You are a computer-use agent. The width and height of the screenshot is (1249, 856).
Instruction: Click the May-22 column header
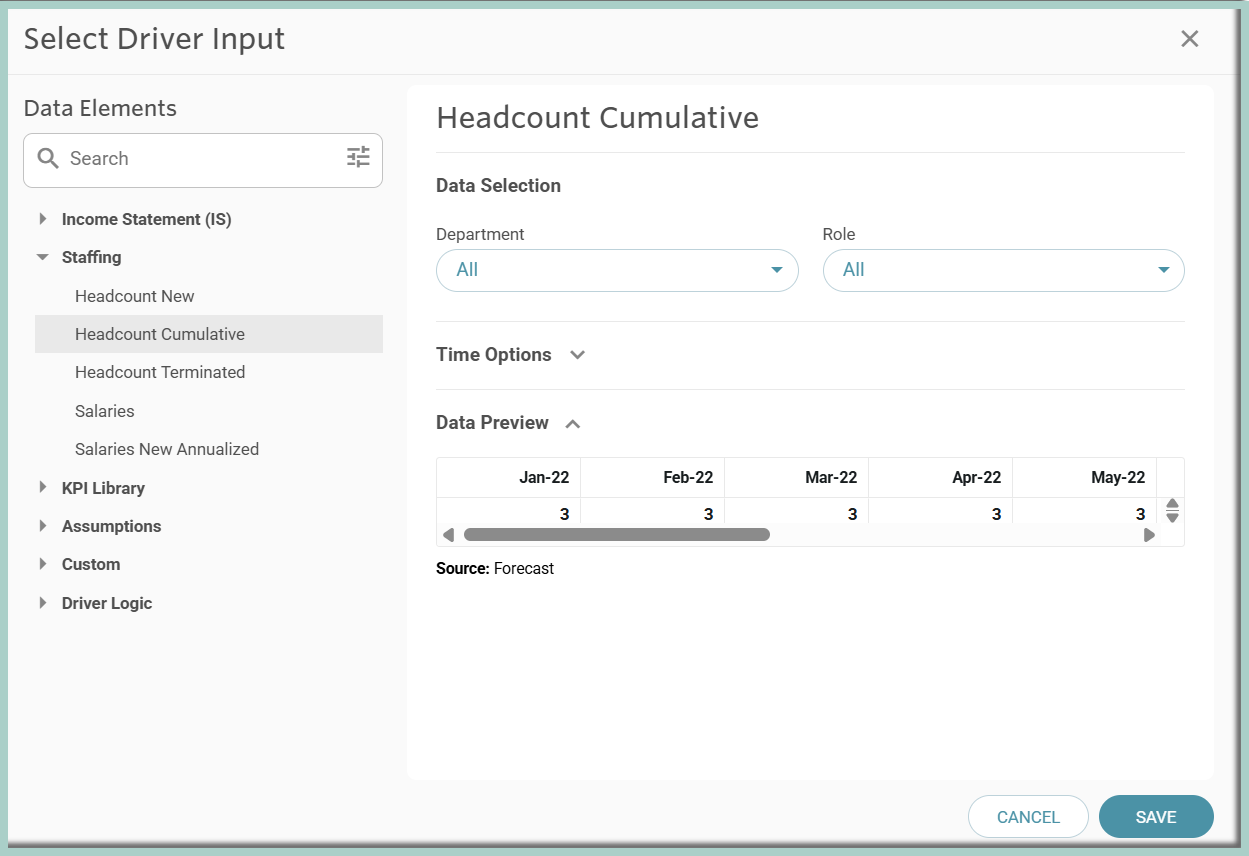coord(1085,478)
